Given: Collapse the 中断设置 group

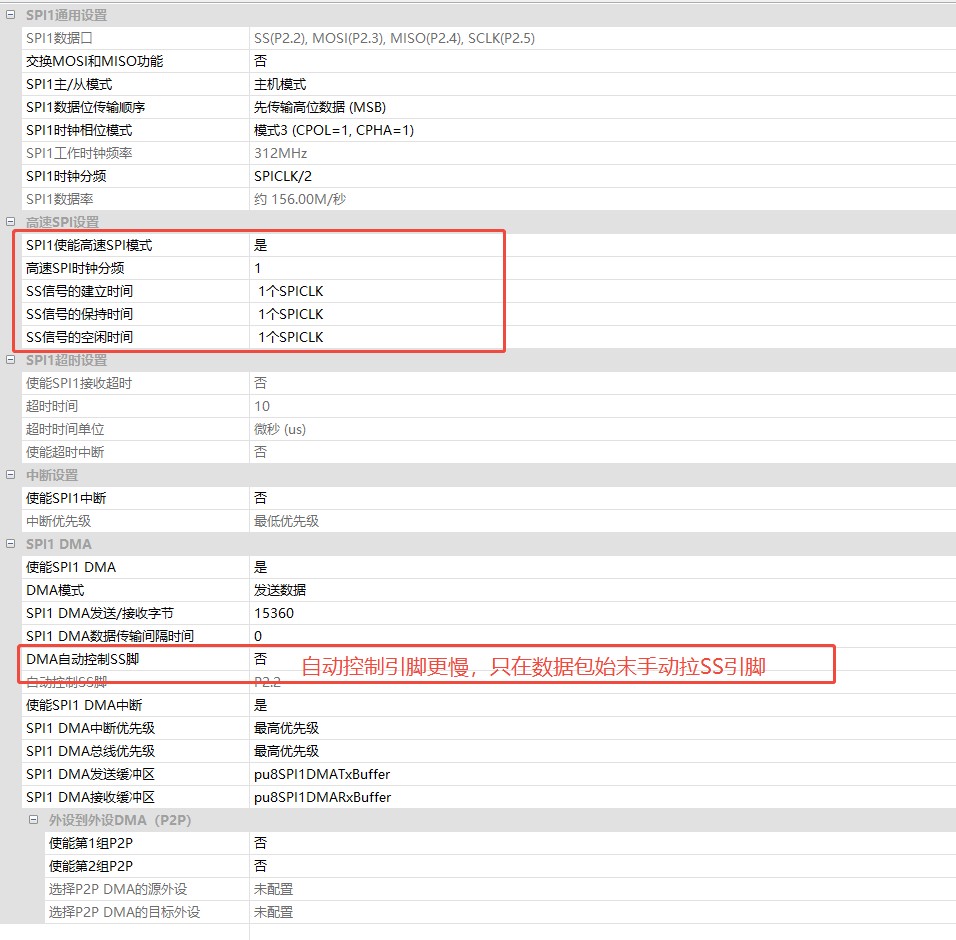Looking at the screenshot, I should click(x=10, y=475).
